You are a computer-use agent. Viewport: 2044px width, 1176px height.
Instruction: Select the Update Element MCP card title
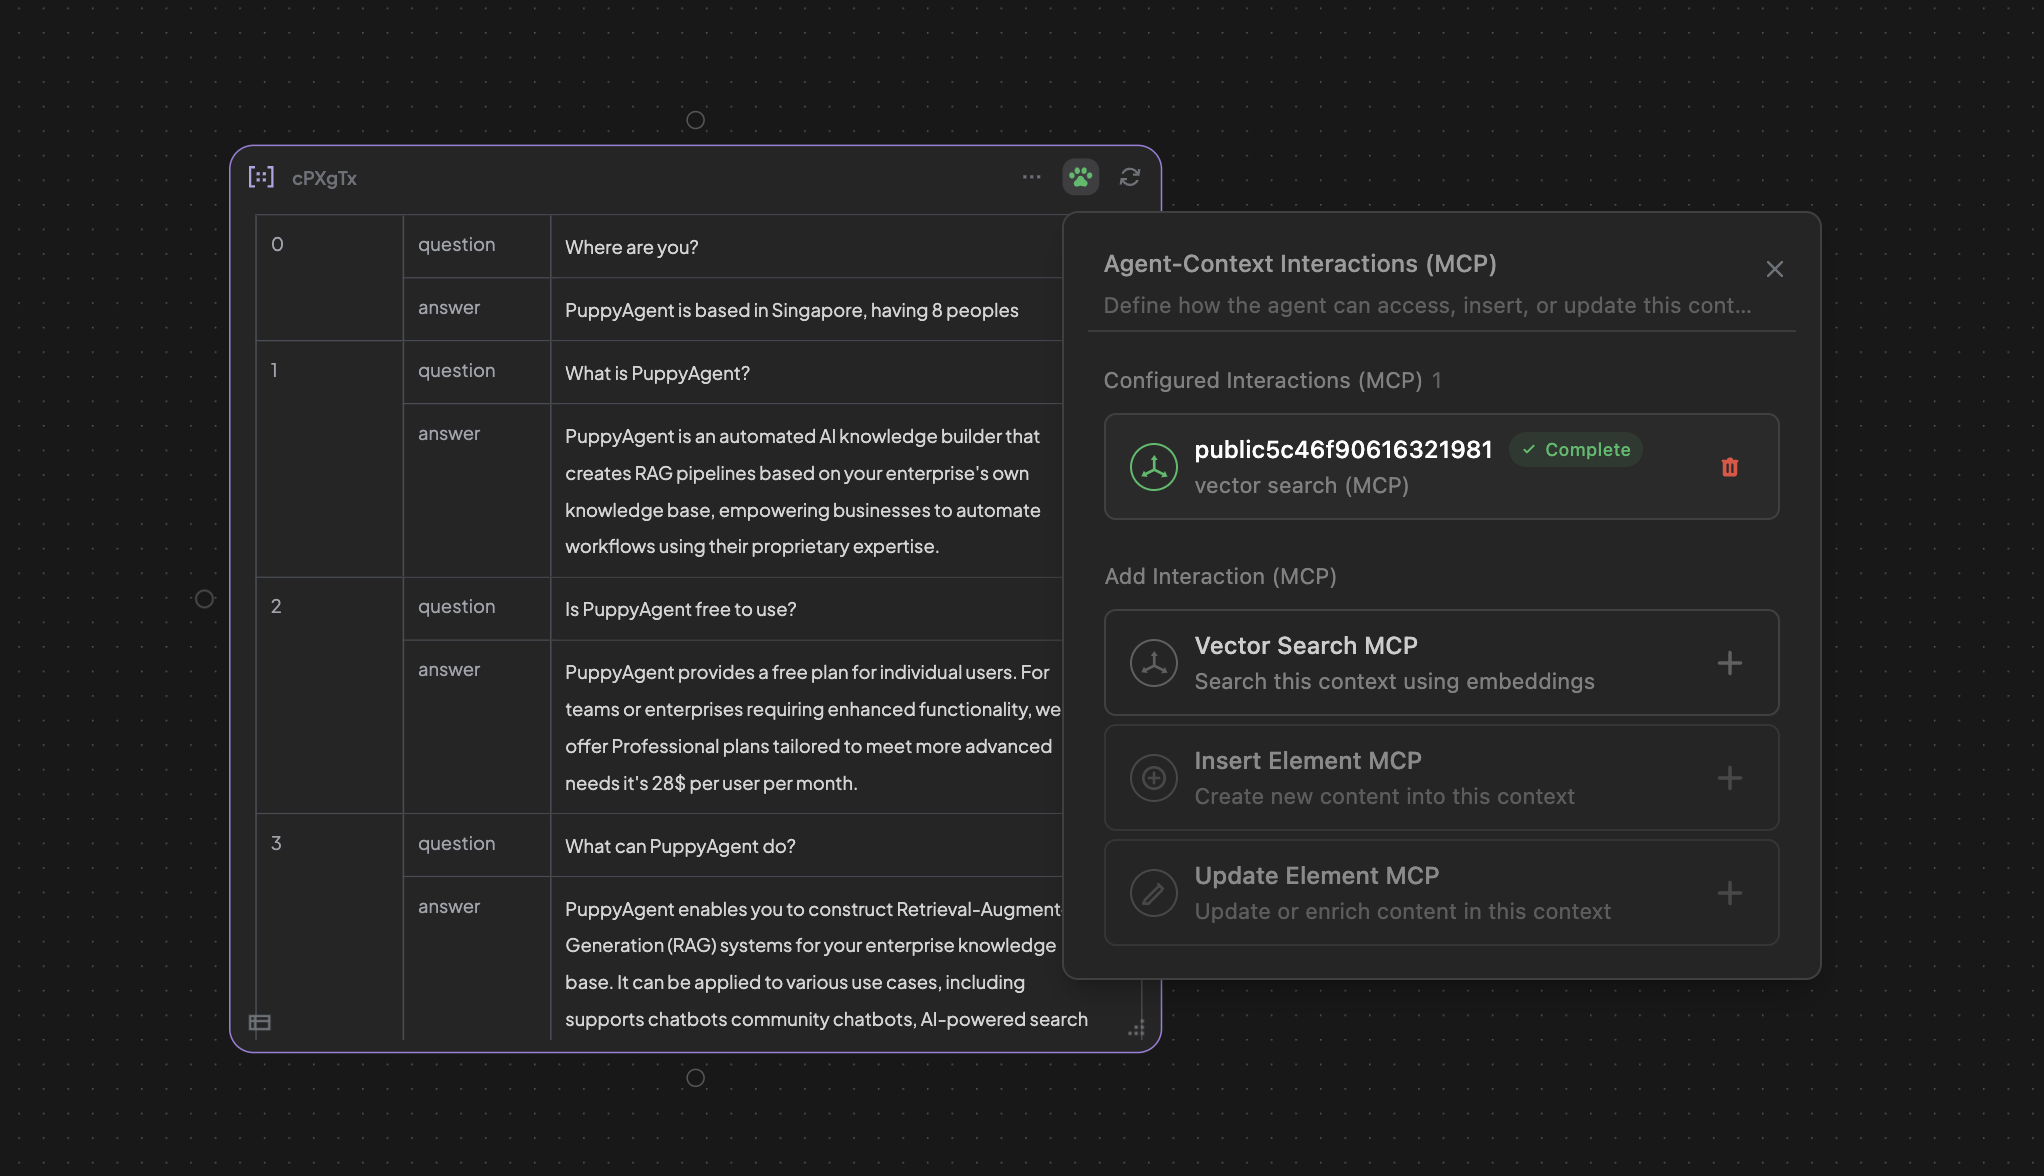click(x=1317, y=876)
